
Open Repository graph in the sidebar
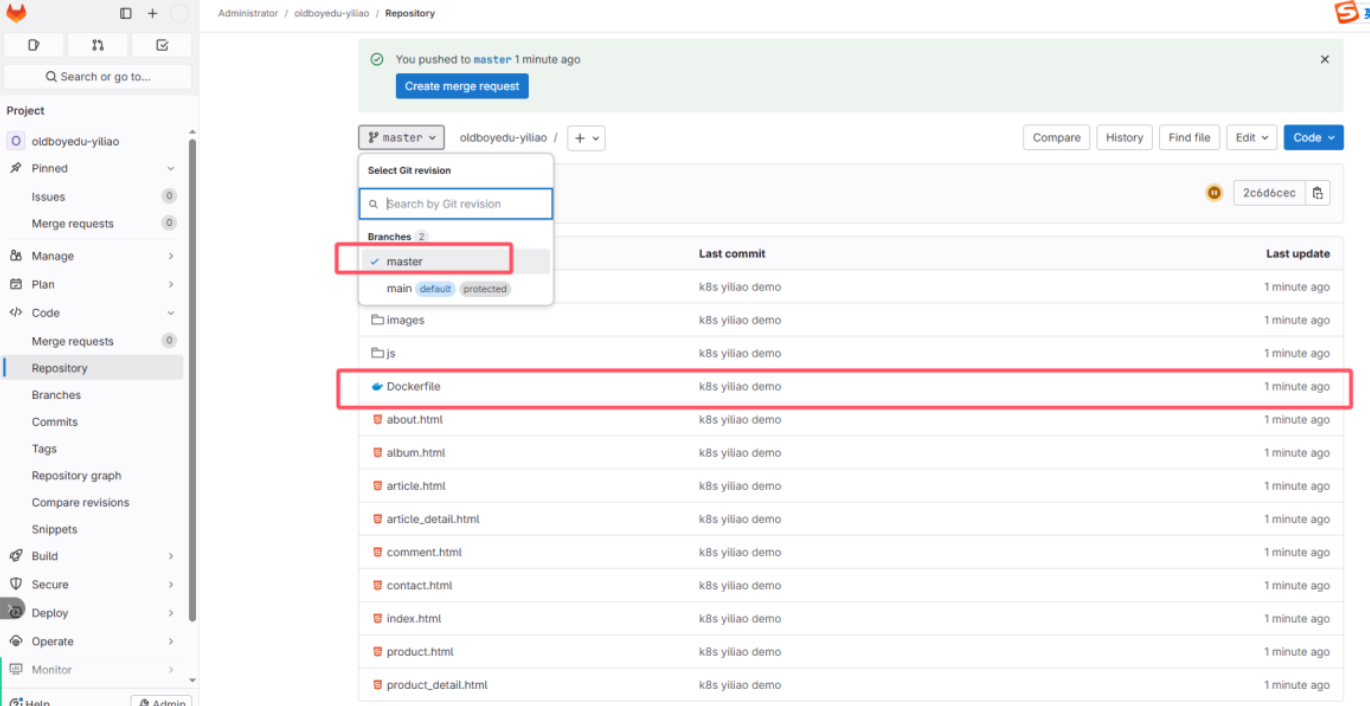click(76, 476)
